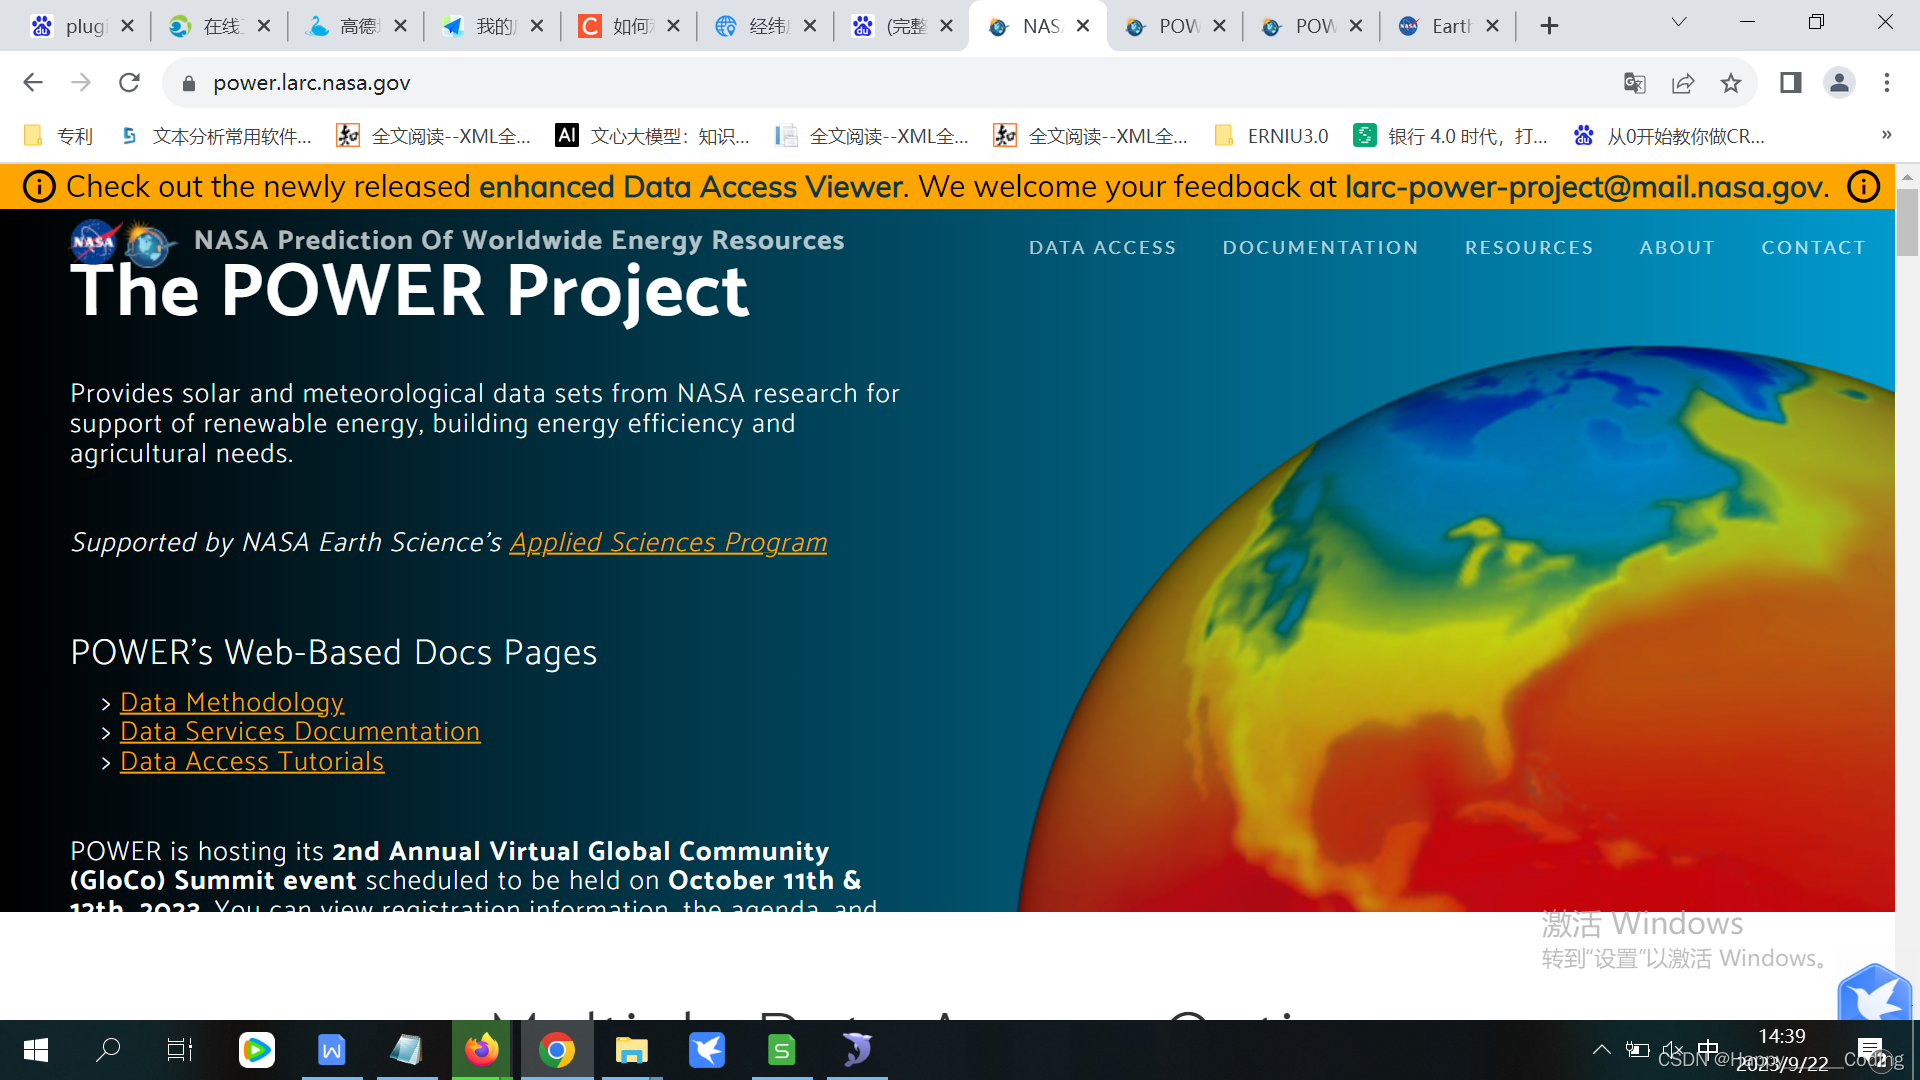Open the 'ERNIU3.0' bookmark folder
The width and height of the screenshot is (1920, 1080).
1271,136
